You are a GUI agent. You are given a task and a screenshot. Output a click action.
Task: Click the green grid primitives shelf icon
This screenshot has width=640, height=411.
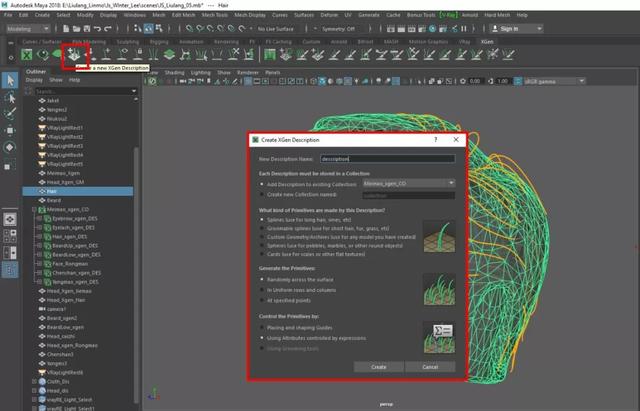270,54
